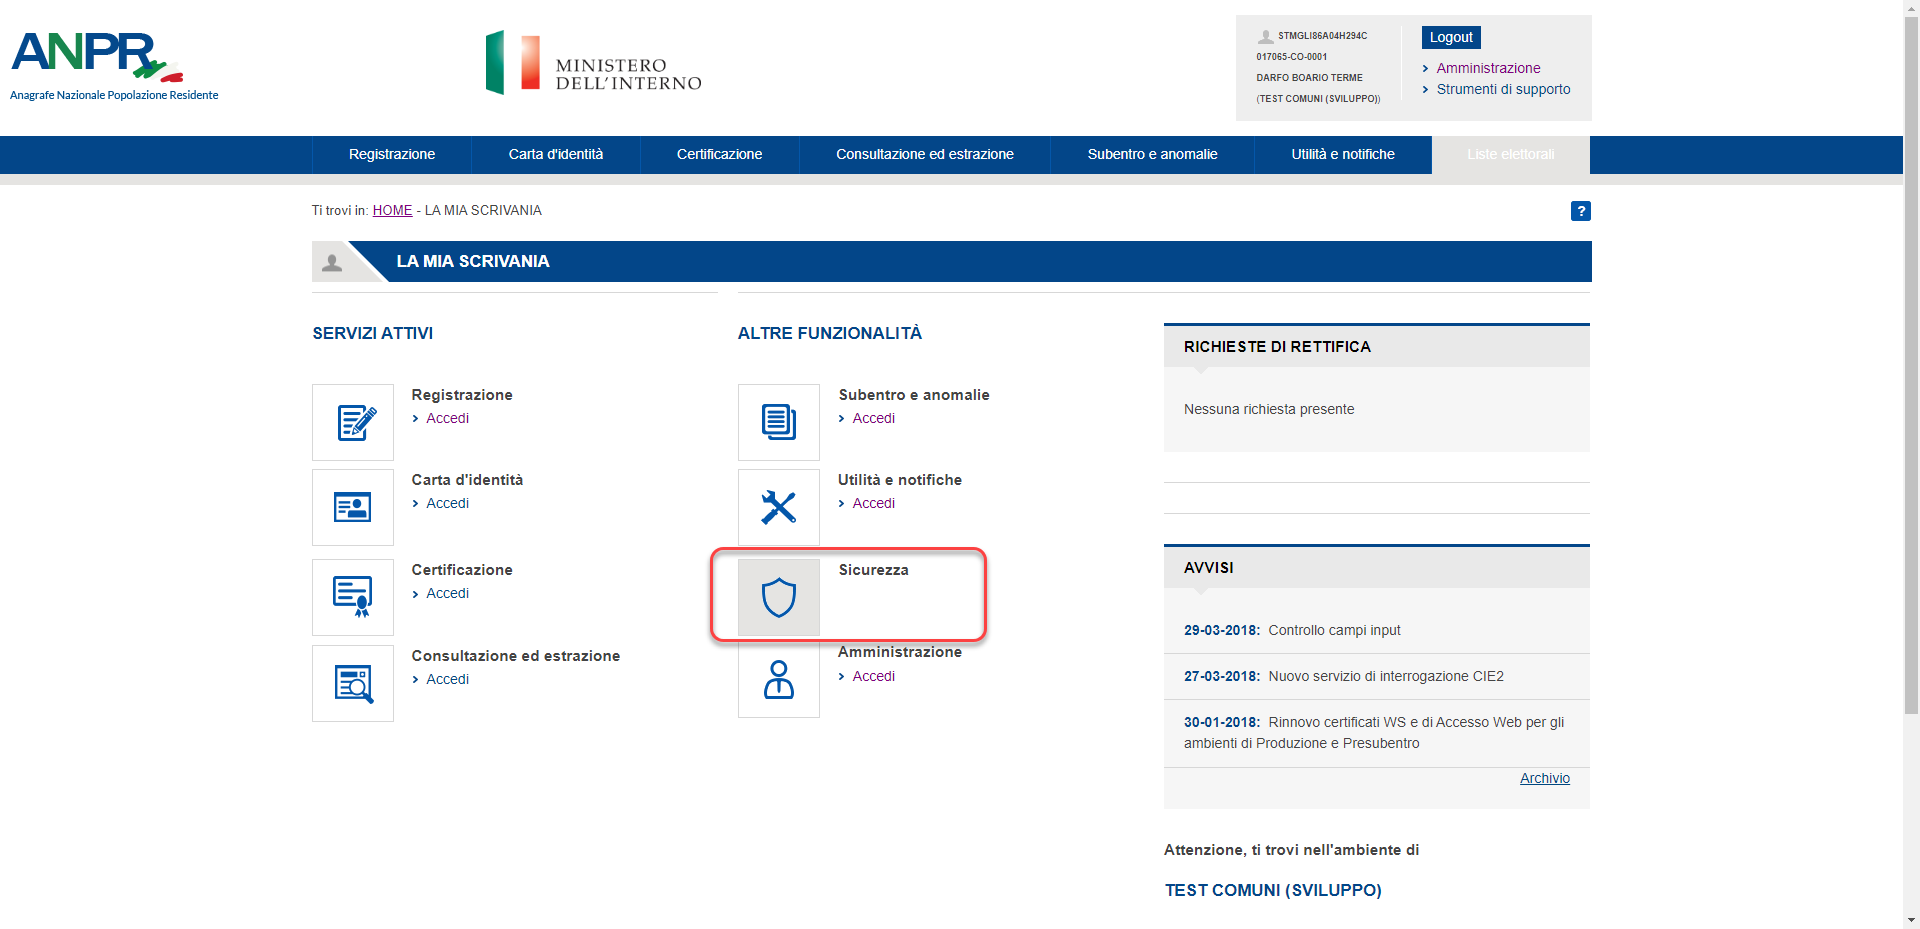Open Subentro e anomalie via pages icon

coord(778,422)
